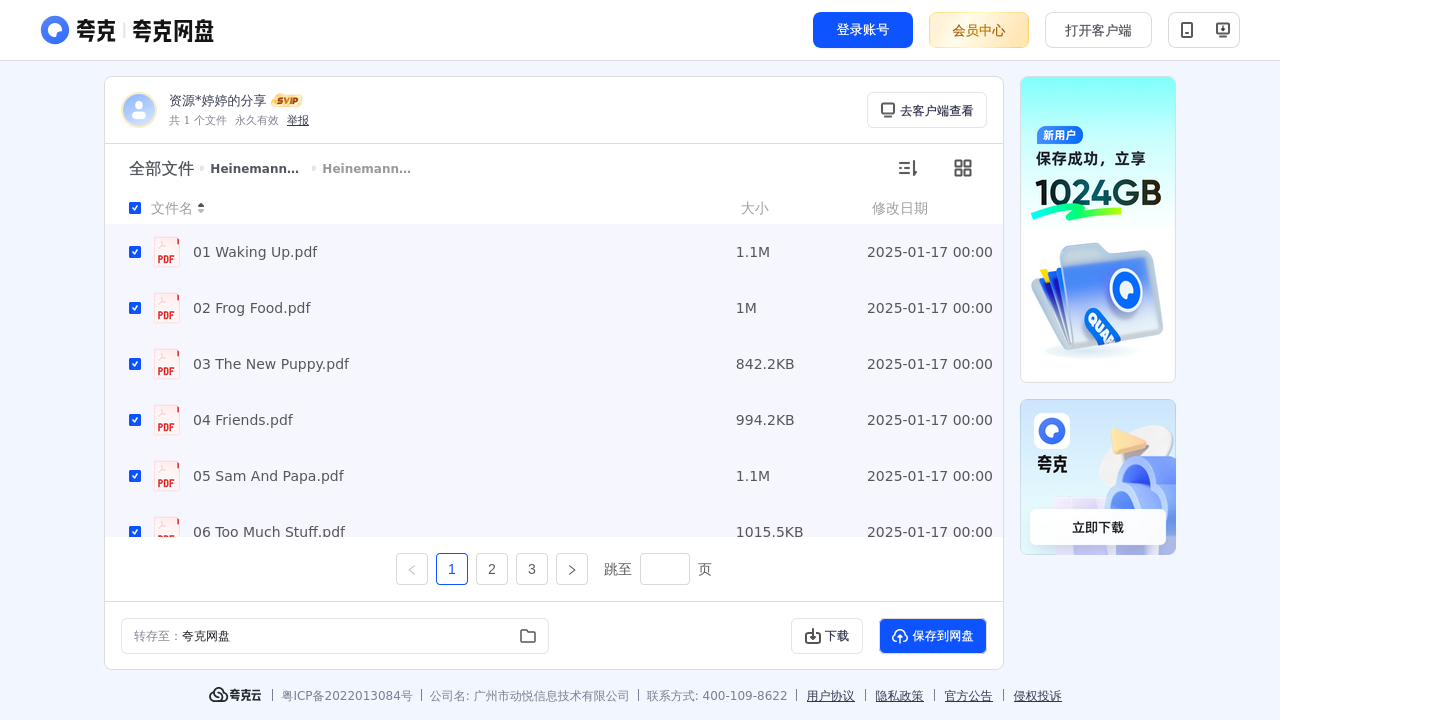This screenshot has height=720, width=1452.
Task: Uncheck the checkbox for 03 The New Puppy.pdf
Action: point(135,364)
